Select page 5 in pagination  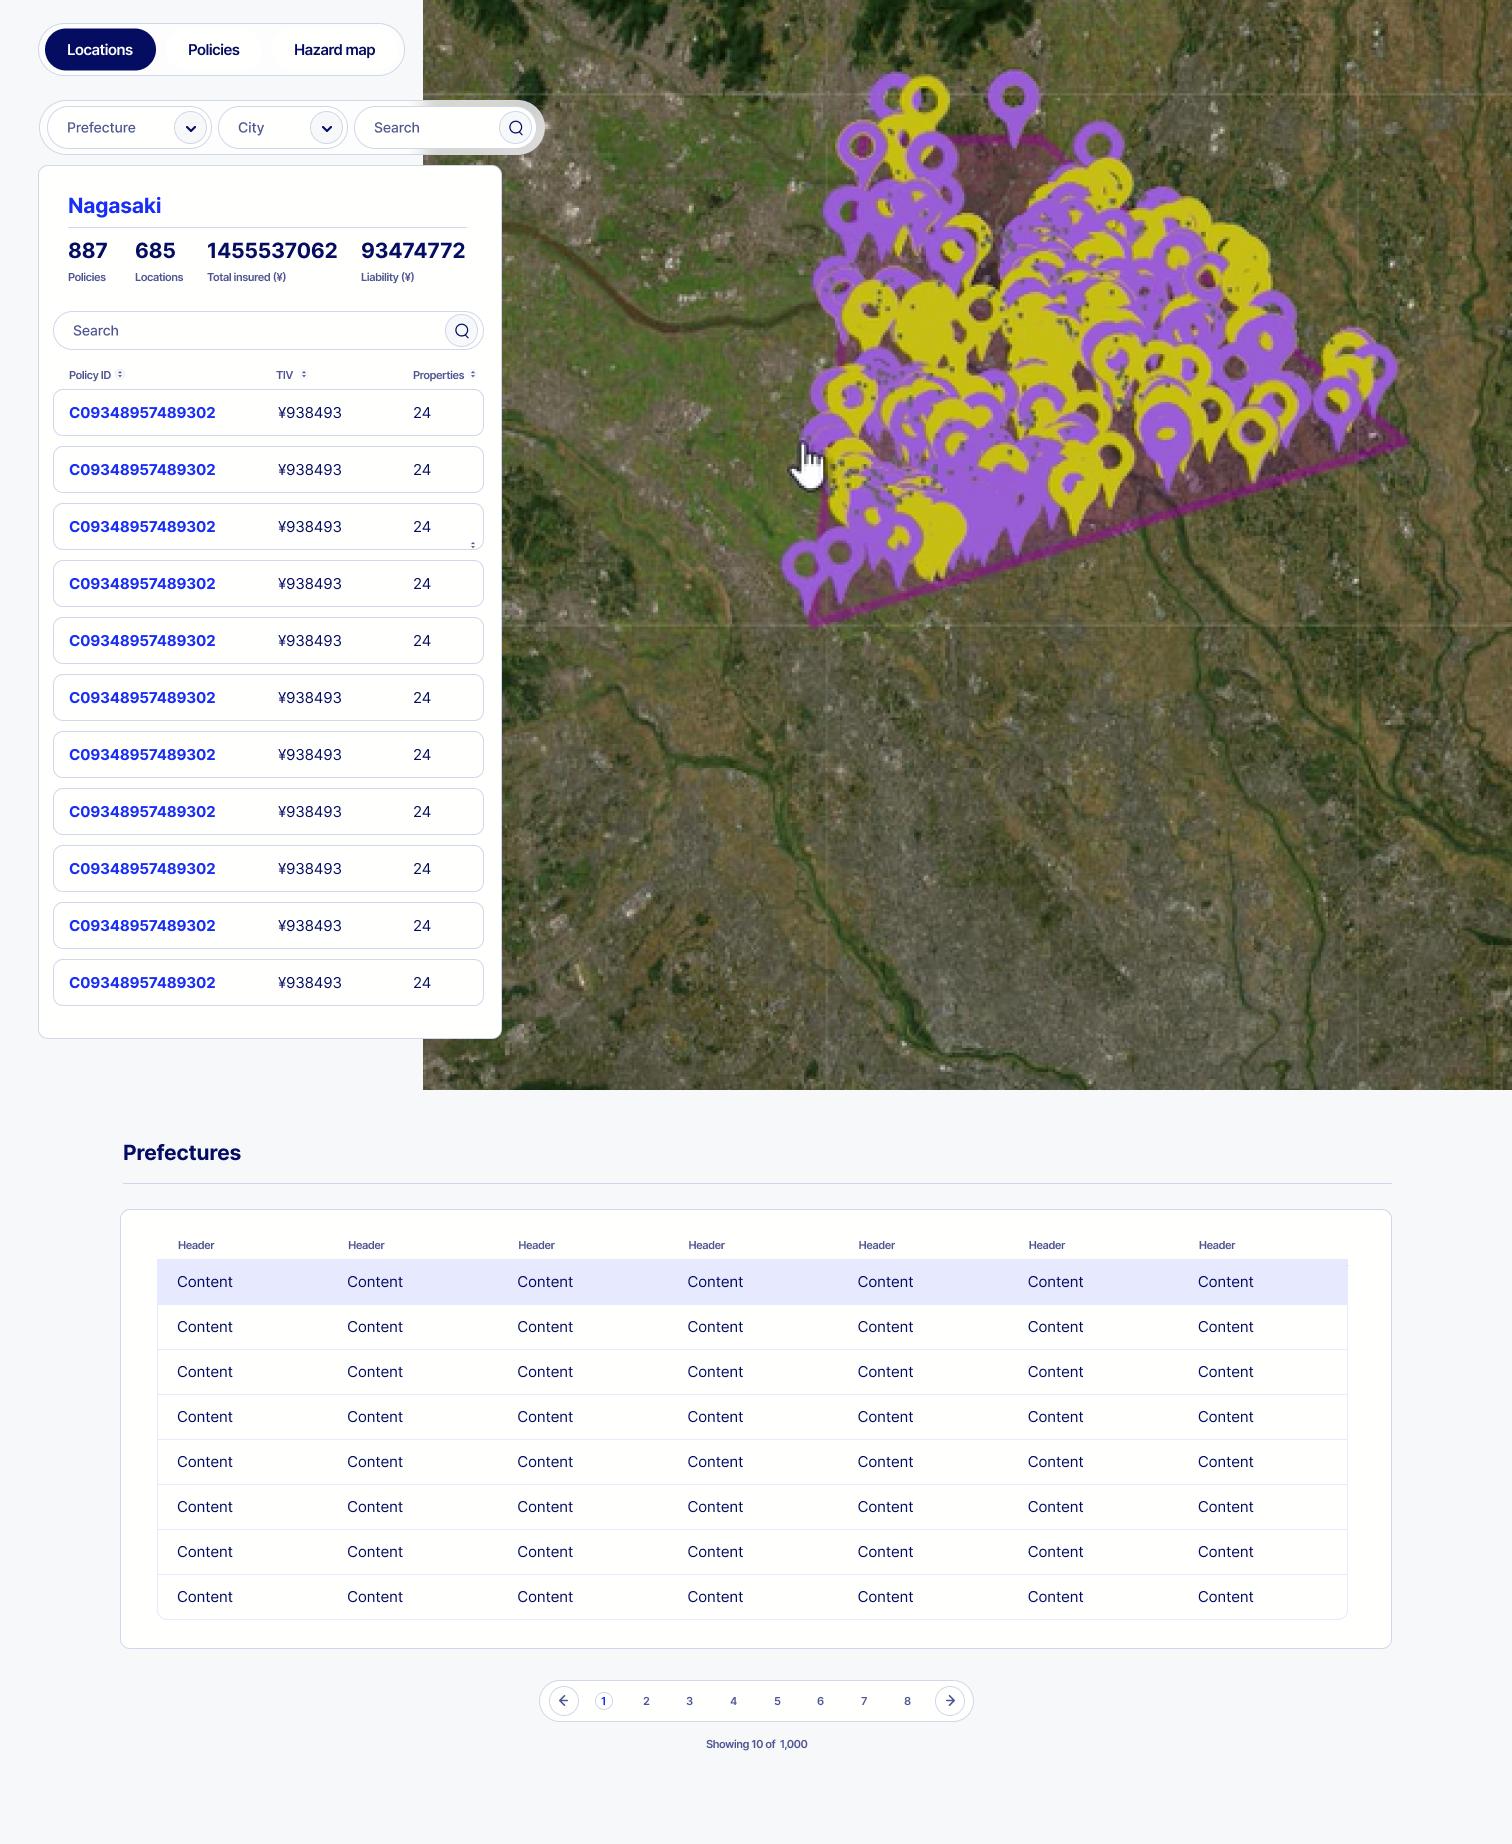point(777,1701)
